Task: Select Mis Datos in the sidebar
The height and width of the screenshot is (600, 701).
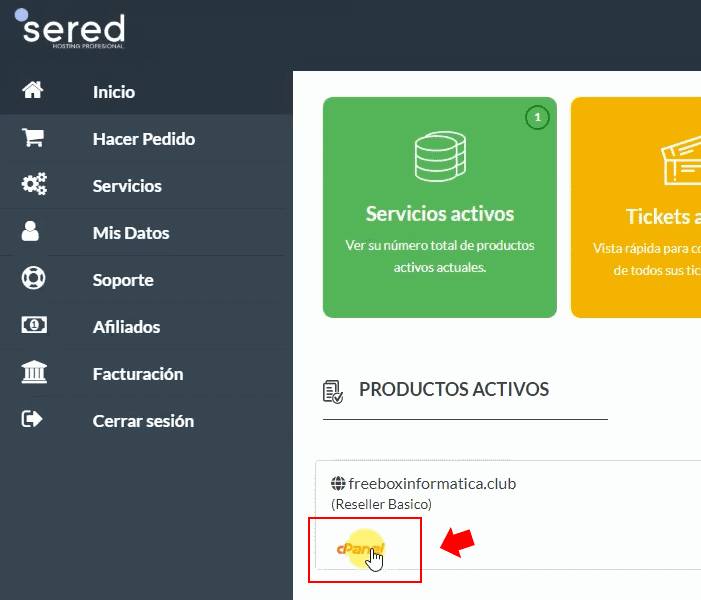Action: tap(131, 233)
